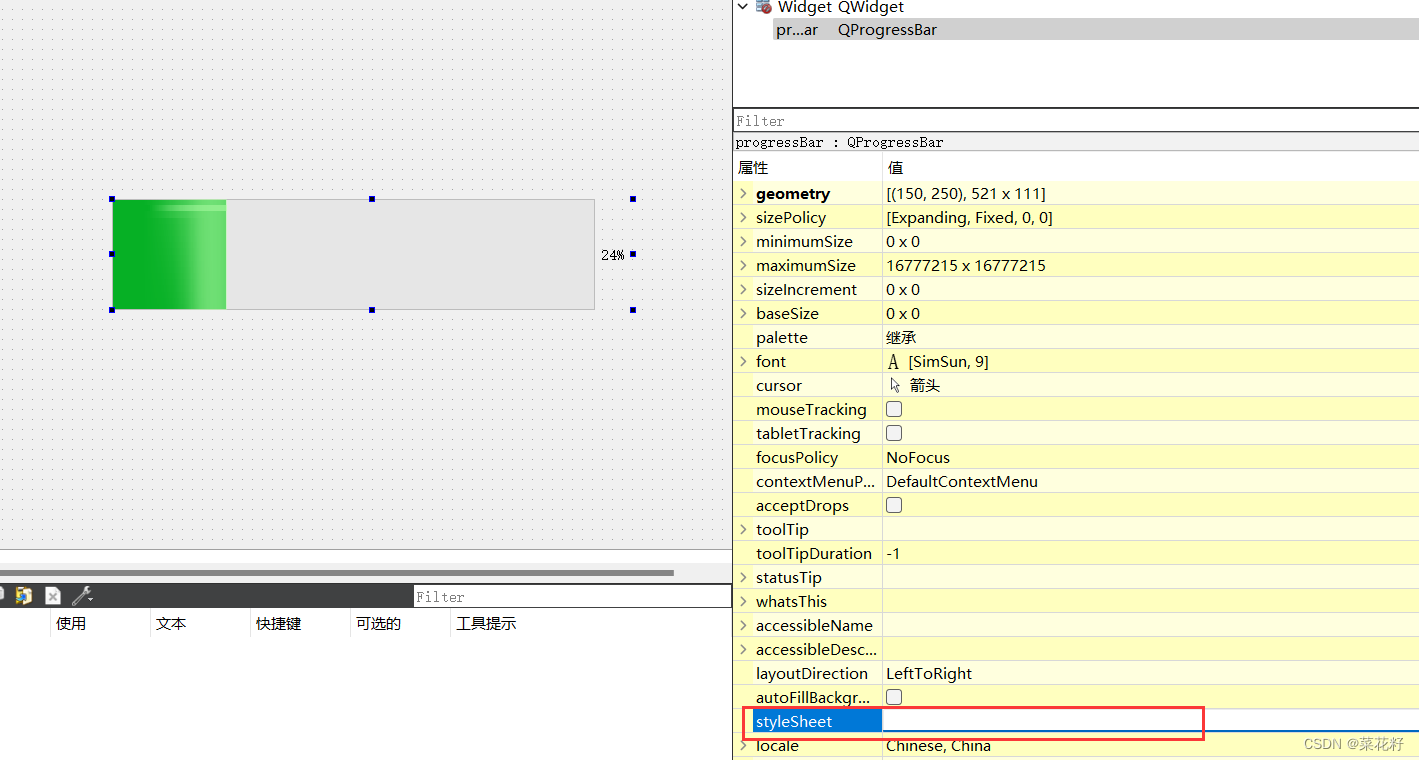Click the Action Editor Filter field
Viewport: 1419px width, 760px height.
pyautogui.click(x=573, y=596)
